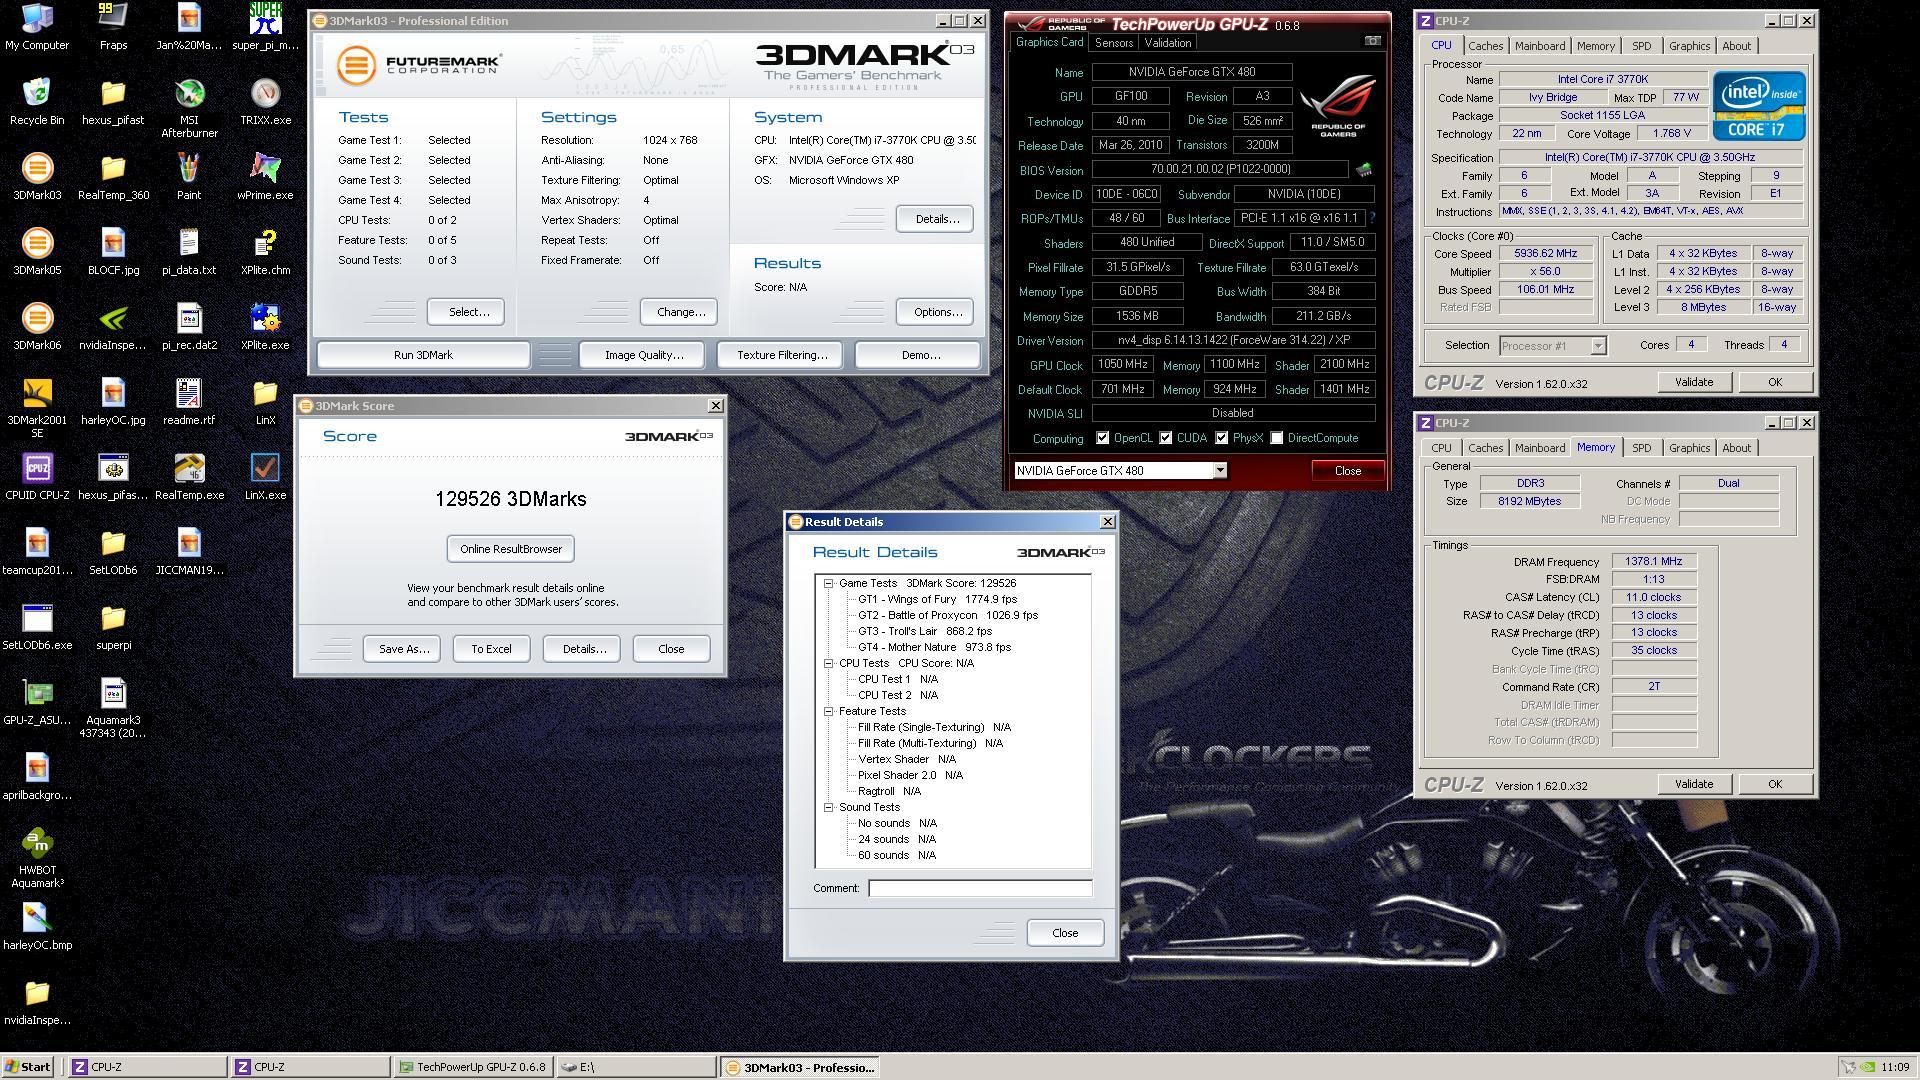Collapse CPU Tests tree node
The image size is (1920, 1080).
click(828, 663)
